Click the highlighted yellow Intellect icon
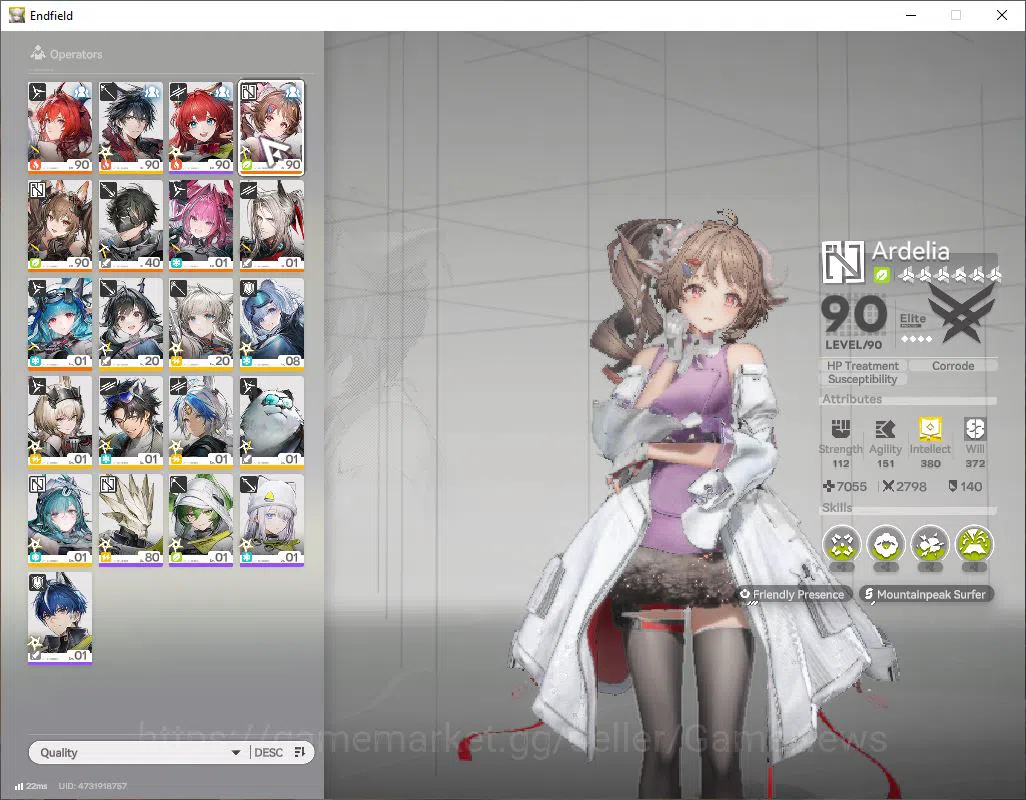This screenshot has height=800, width=1026. [x=930, y=429]
